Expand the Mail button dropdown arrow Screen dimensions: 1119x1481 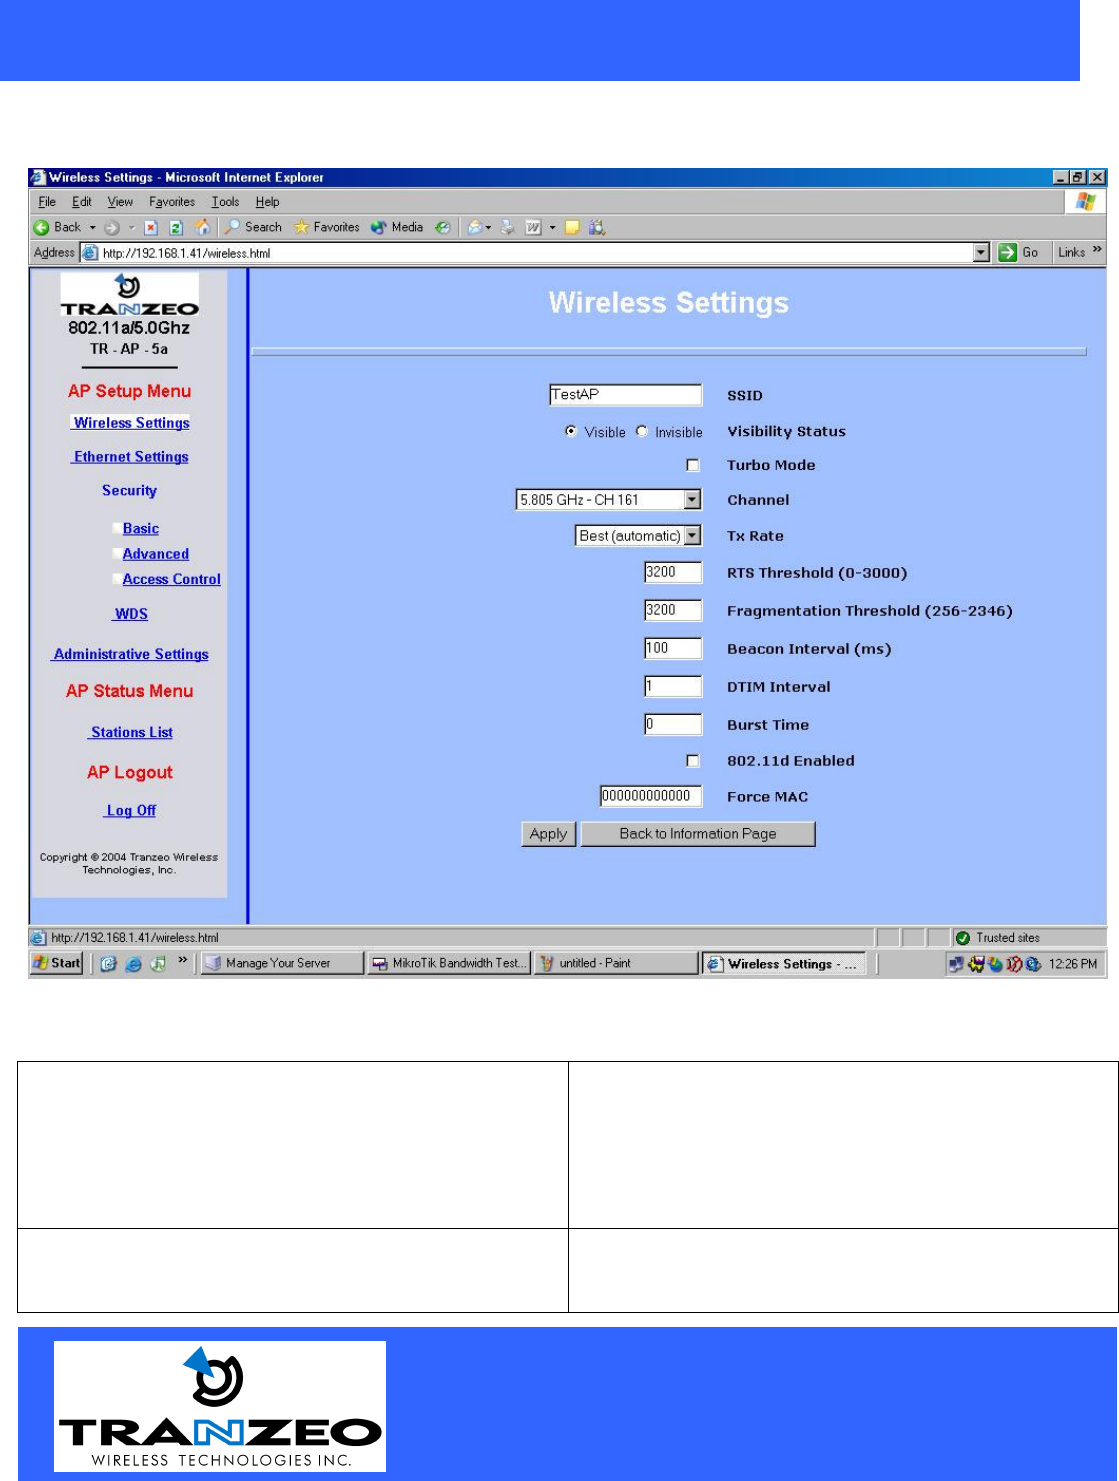(x=489, y=228)
